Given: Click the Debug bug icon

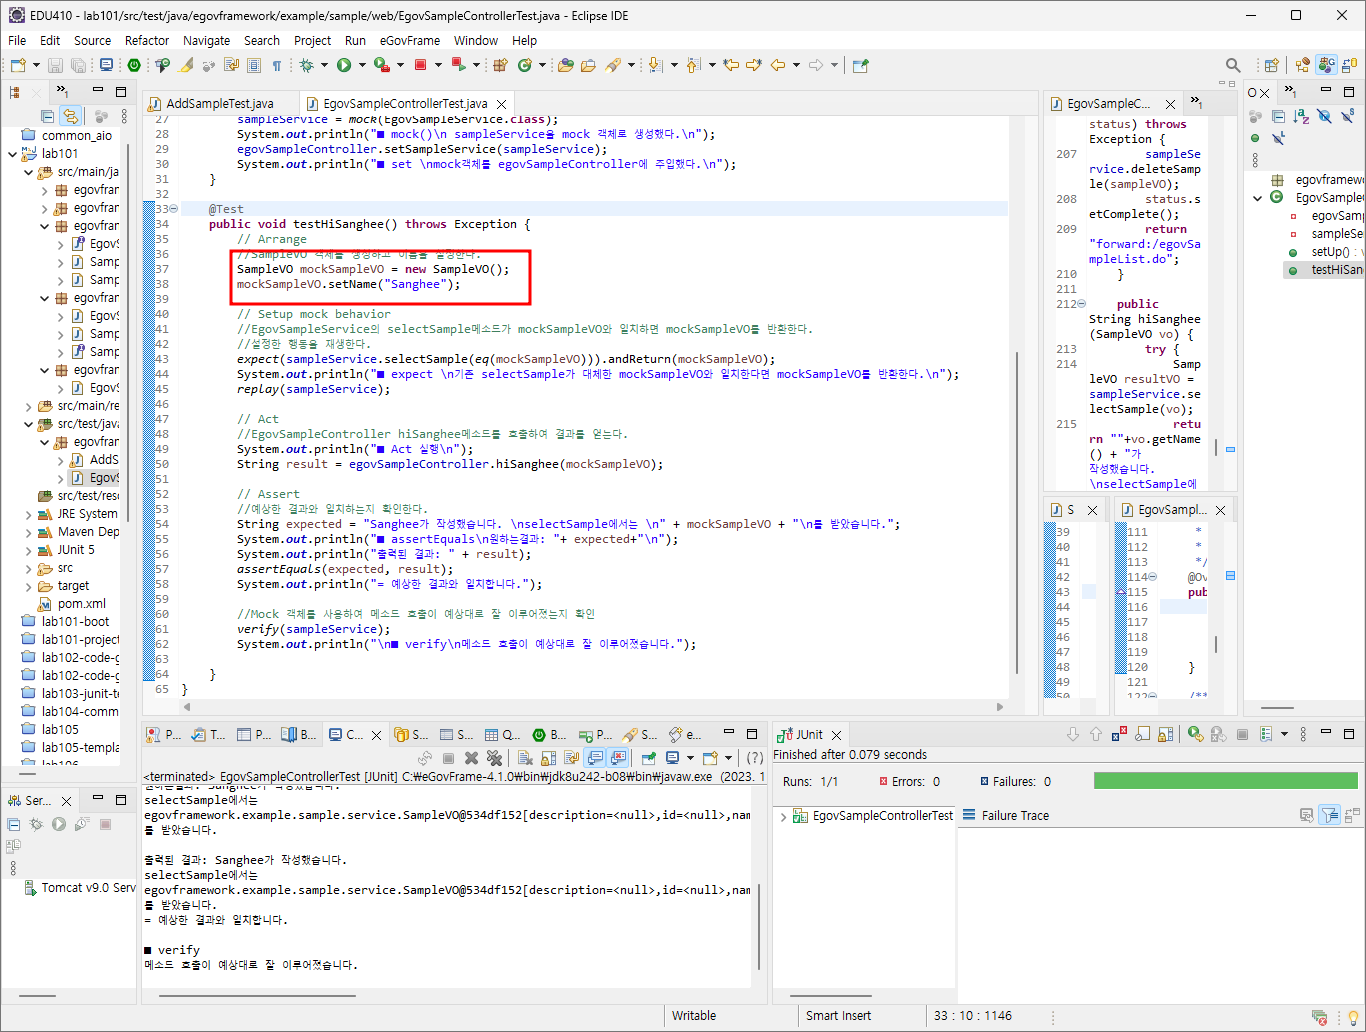Looking at the screenshot, I should 306,65.
